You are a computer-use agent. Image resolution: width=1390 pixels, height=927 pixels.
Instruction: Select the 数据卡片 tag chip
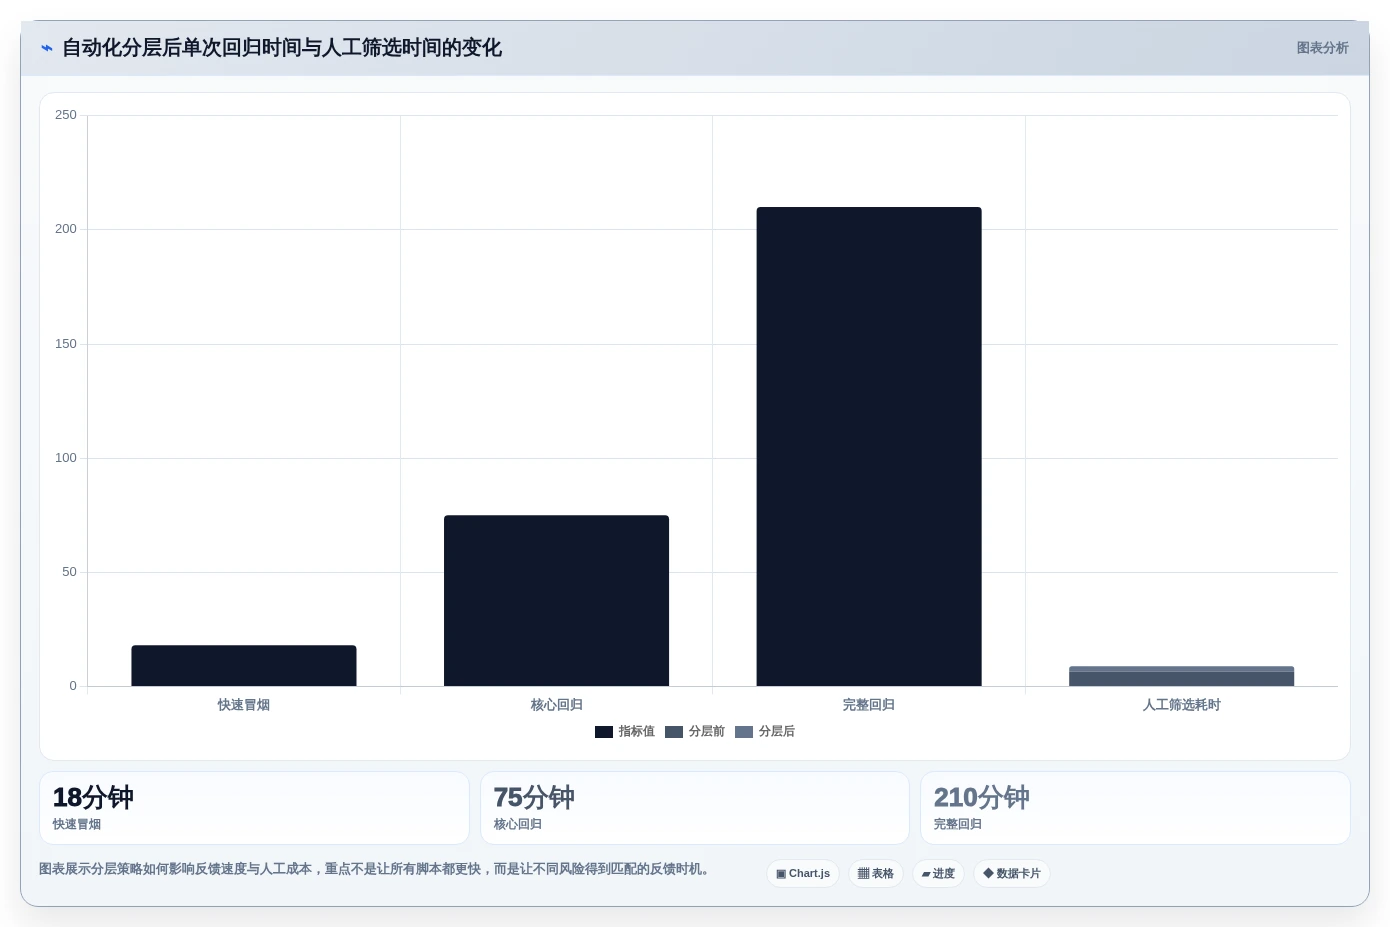coord(1012,874)
